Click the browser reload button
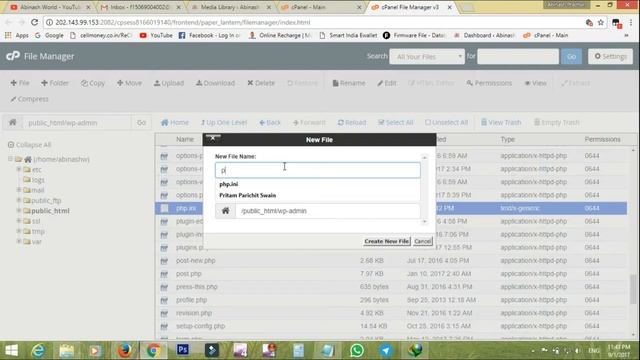Viewport: 640px width, 360px height. tap(34, 22)
